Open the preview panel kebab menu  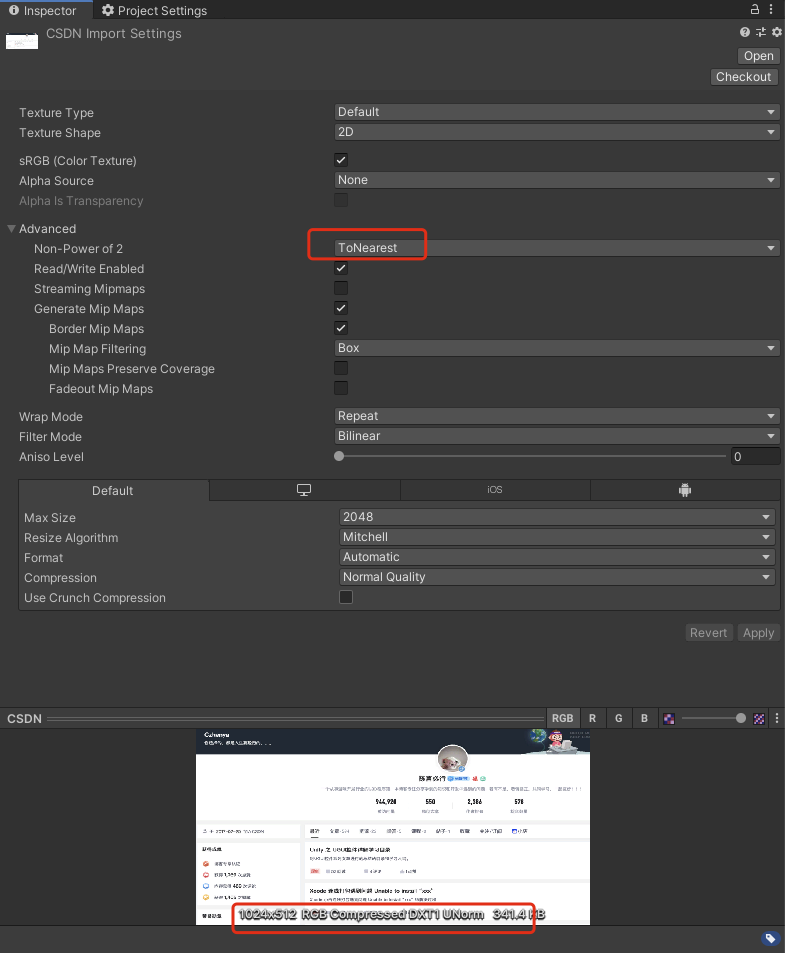coord(776,718)
